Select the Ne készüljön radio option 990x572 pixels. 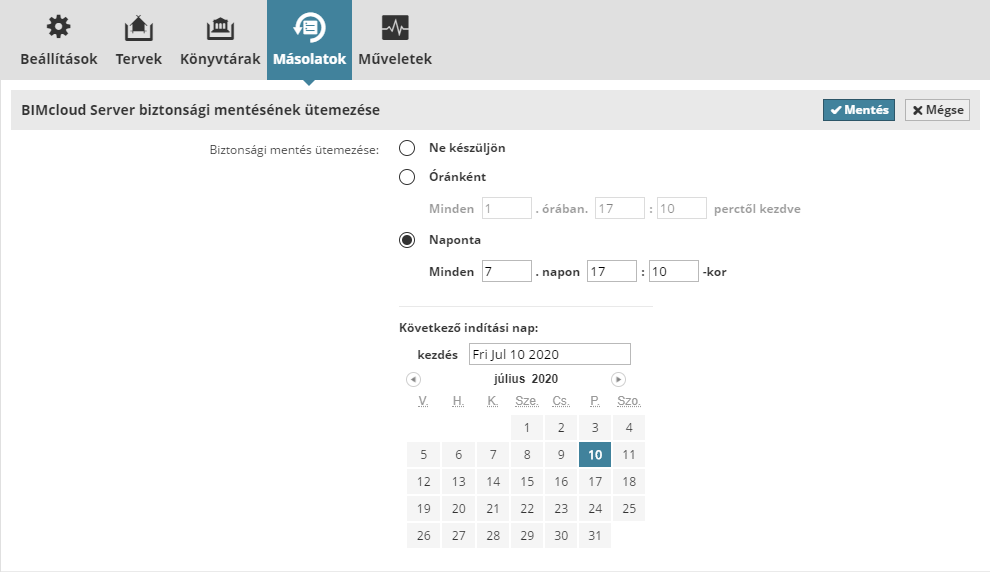(407, 148)
